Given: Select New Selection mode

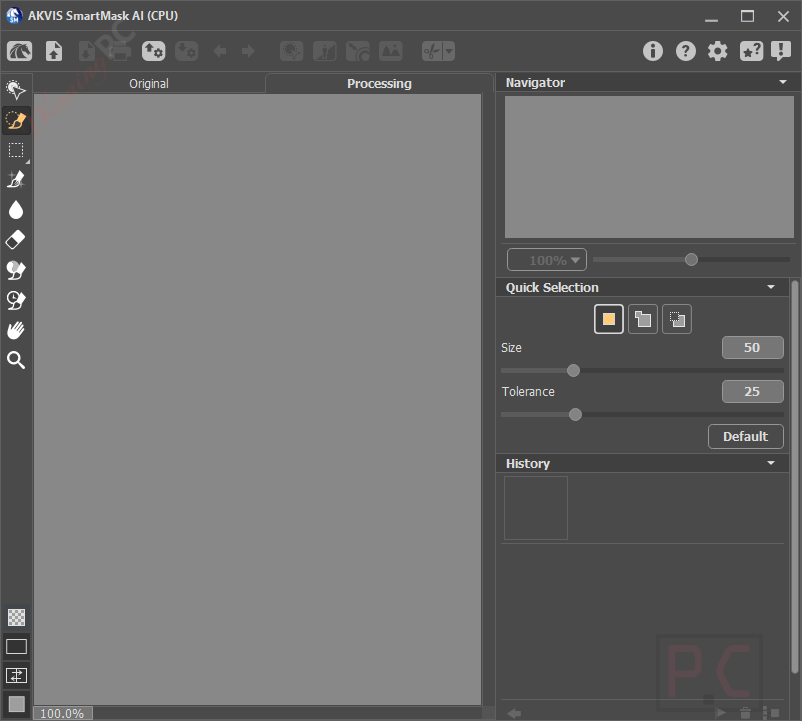Looking at the screenshot, I should pyautogui.click(x=609, y=319).
